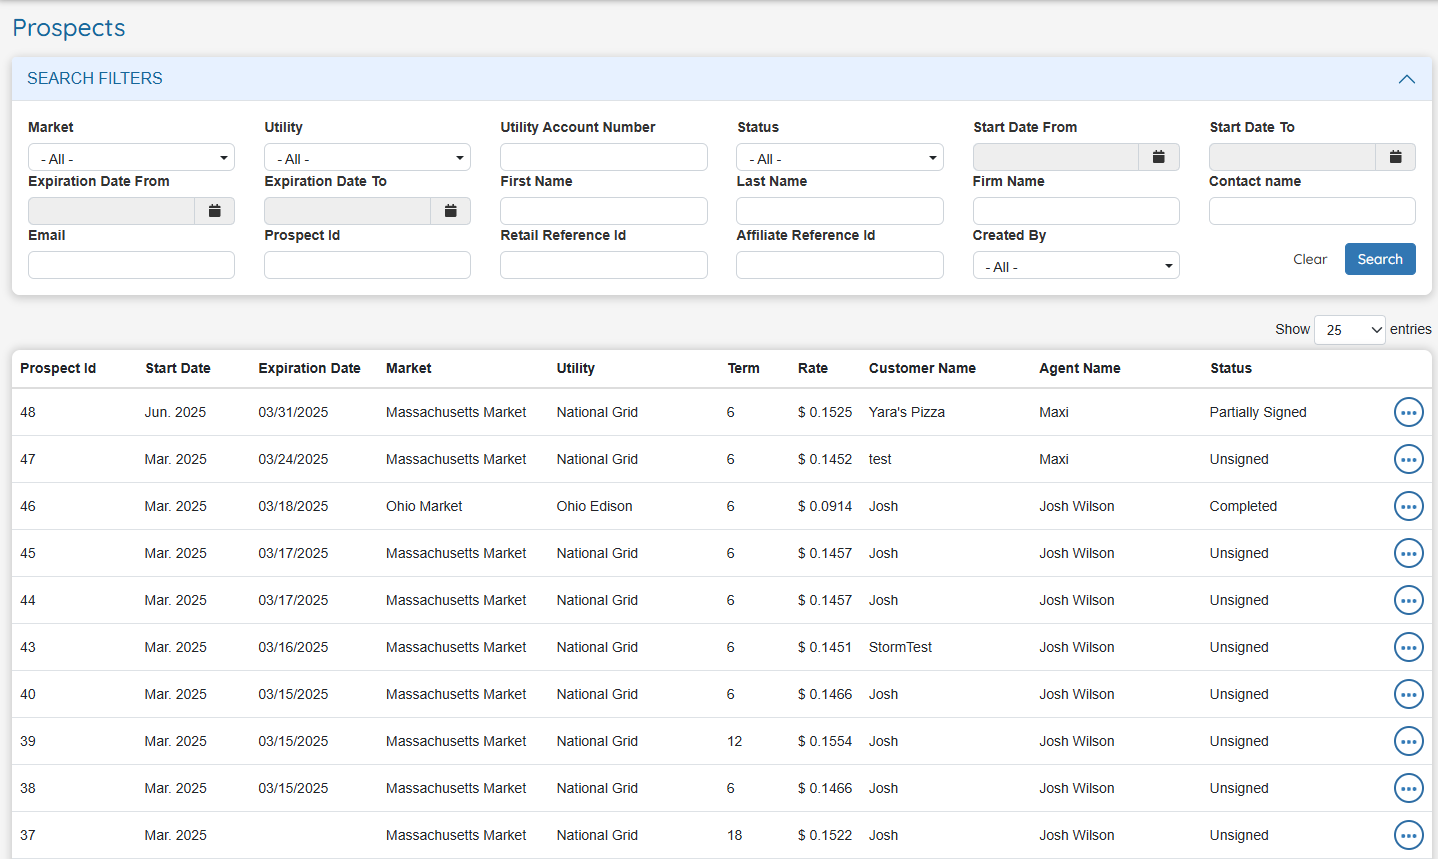Screen dimensions: 1438x859
Task: Click the Affiliate Reference Id field
Action: click(840, 265)
